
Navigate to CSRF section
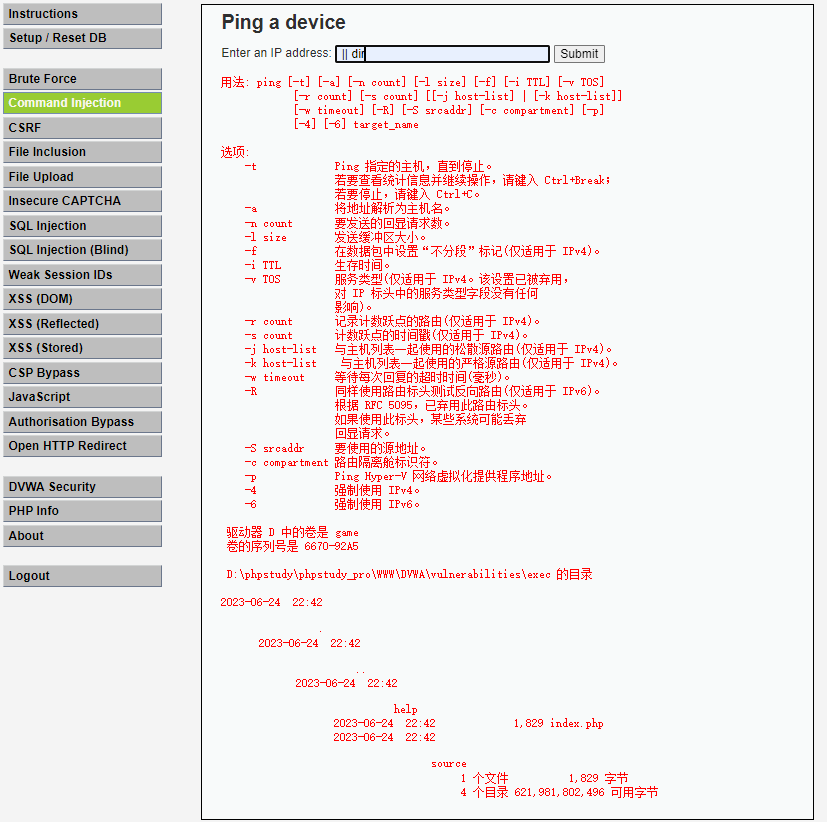pyautogui.click(x=82, y=128)
